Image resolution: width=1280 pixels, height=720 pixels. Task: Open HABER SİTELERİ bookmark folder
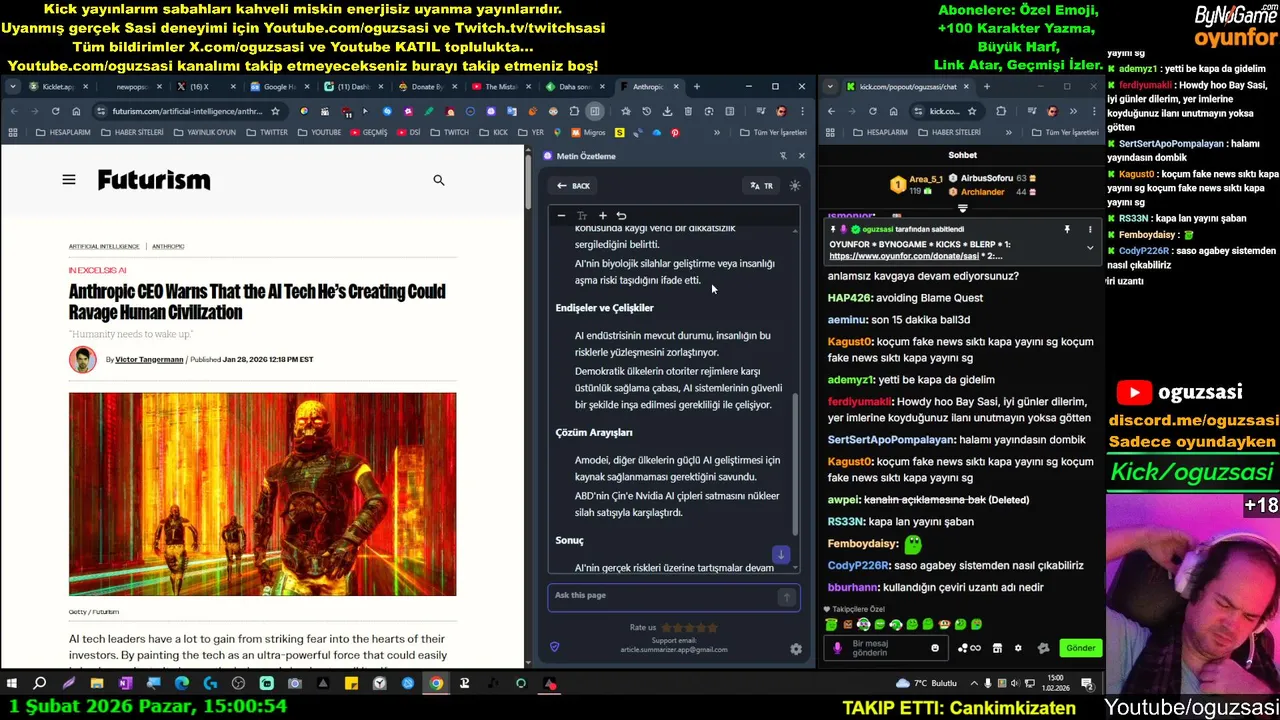tap(132, 132)
